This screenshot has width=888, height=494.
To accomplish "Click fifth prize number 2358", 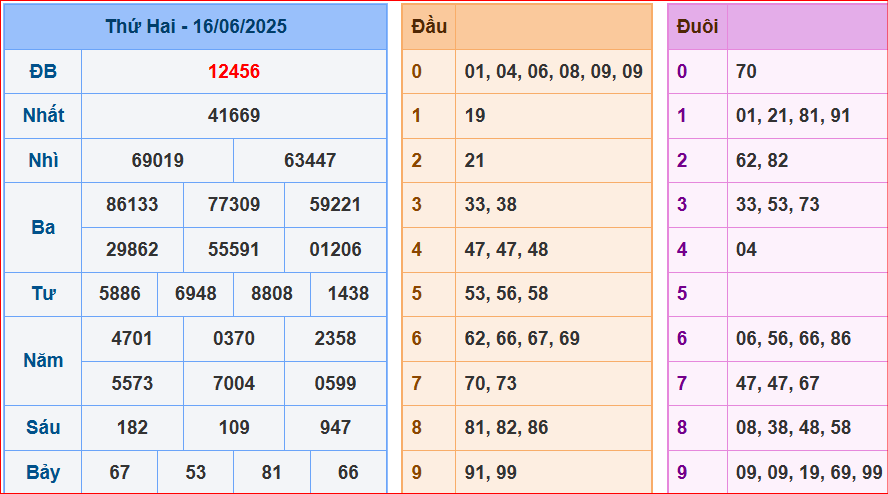I will [x=335, y=338].
